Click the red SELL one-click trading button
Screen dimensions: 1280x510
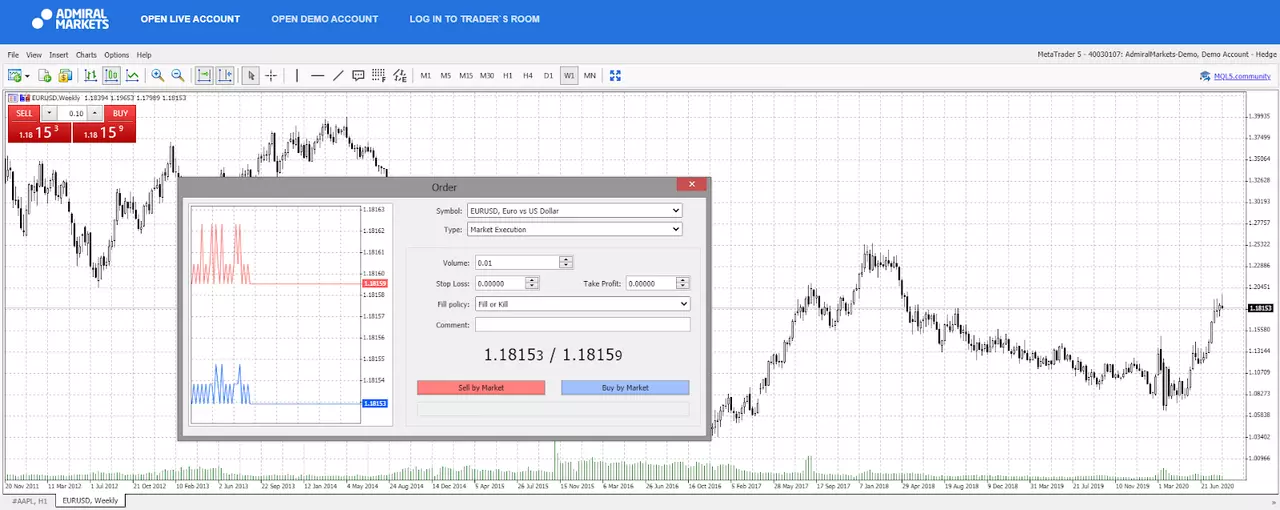pyautogui.click(x=24, y=113)
